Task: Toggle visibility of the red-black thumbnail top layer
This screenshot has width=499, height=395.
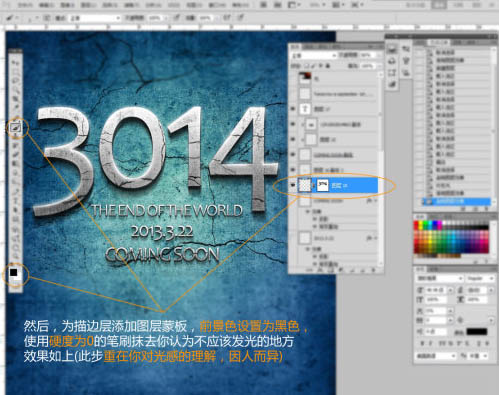Action: (293, 78)
